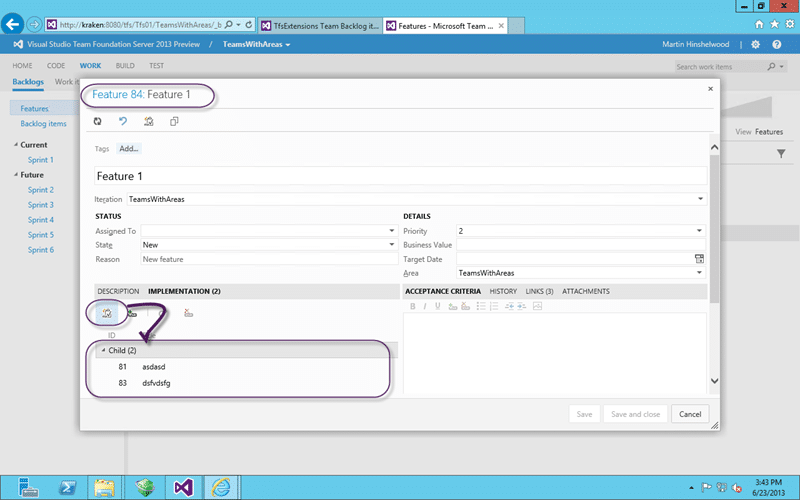Click the revert changes undo icon
The width and height of the screenshot is (800, 500).
[x=123, y=121]
